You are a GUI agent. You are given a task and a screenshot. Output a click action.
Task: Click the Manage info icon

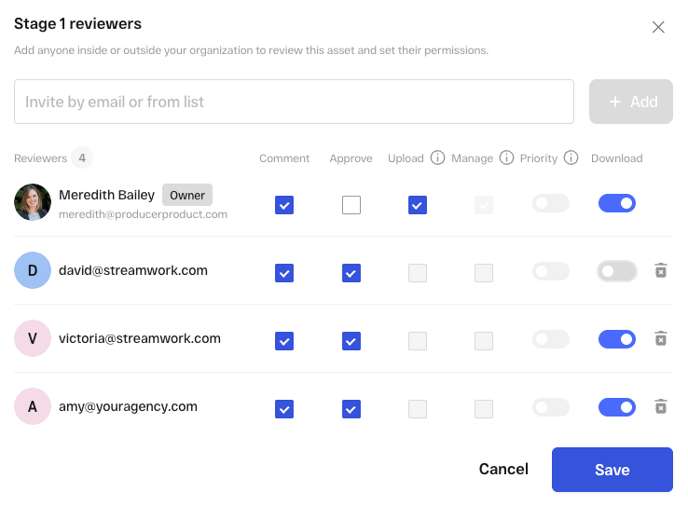click(x=506, y=158)
